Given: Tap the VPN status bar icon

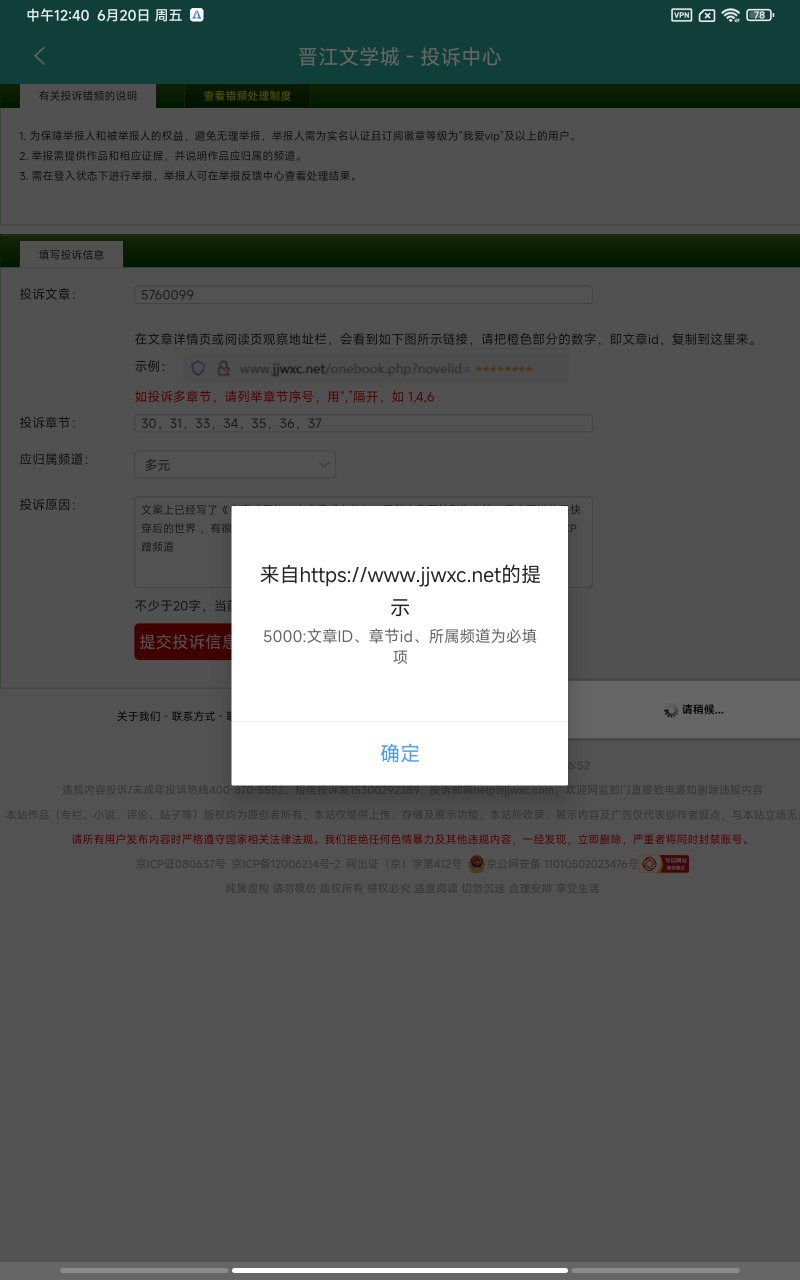Looking at the screenshot, I should 681,15.
